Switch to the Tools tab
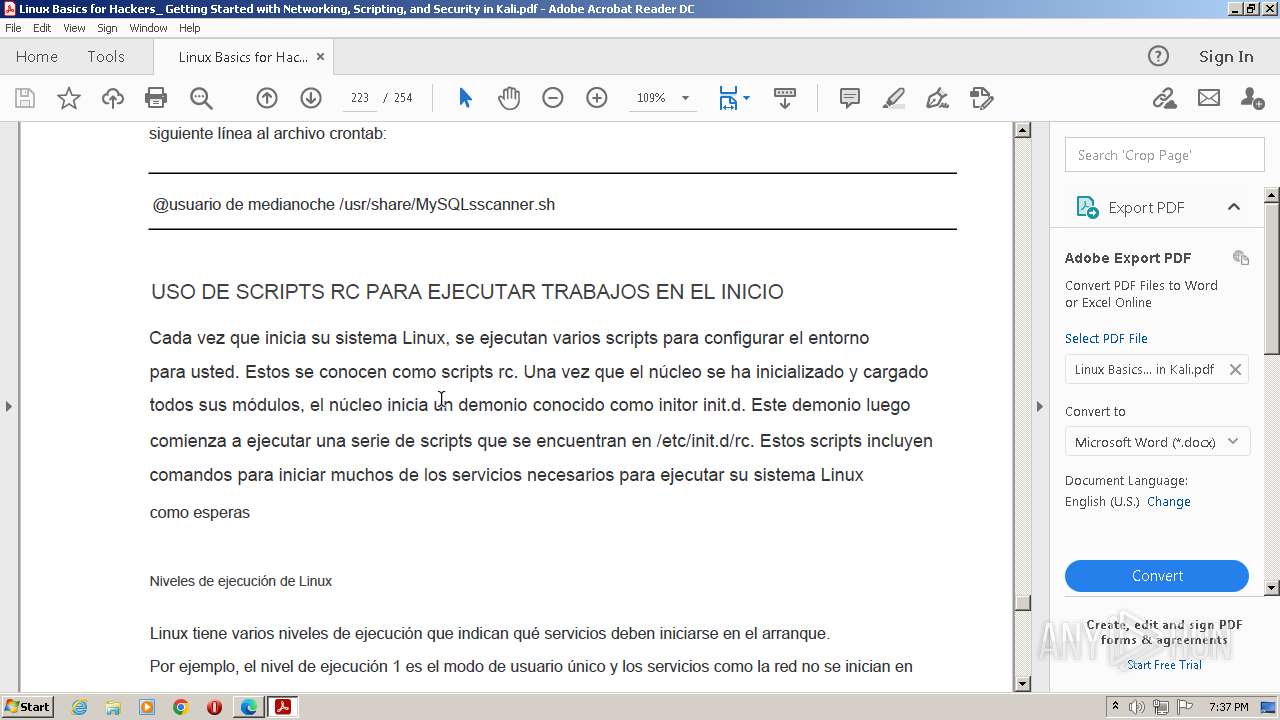 106,57
